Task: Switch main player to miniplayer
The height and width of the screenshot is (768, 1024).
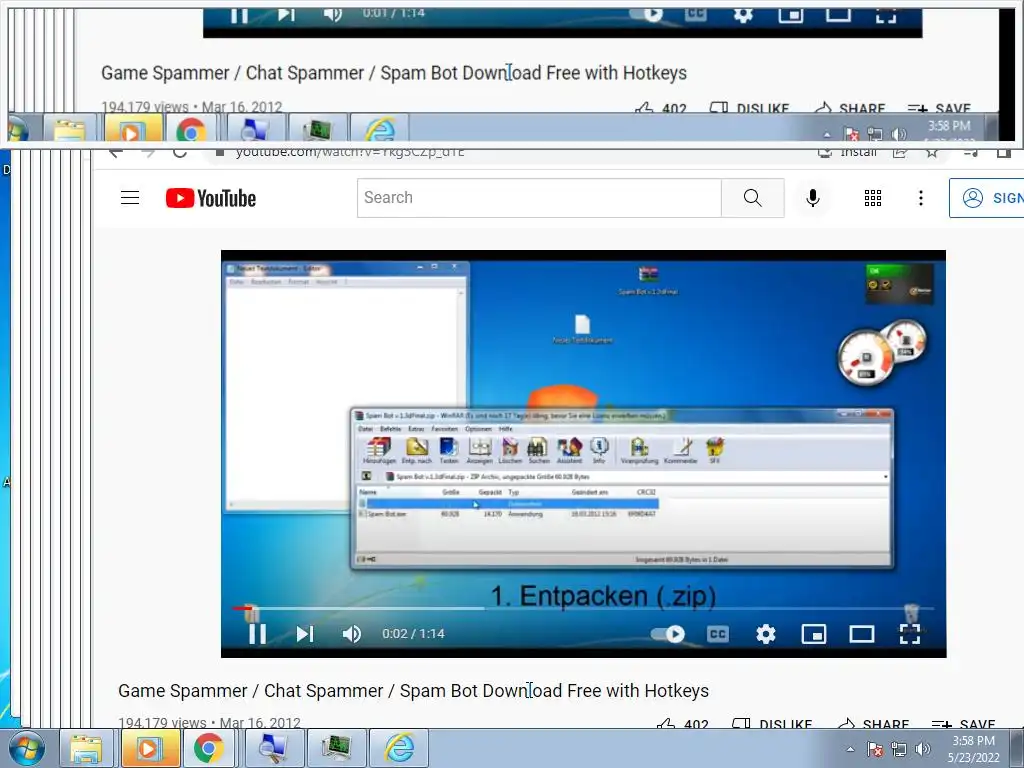Action: [814, 633]
